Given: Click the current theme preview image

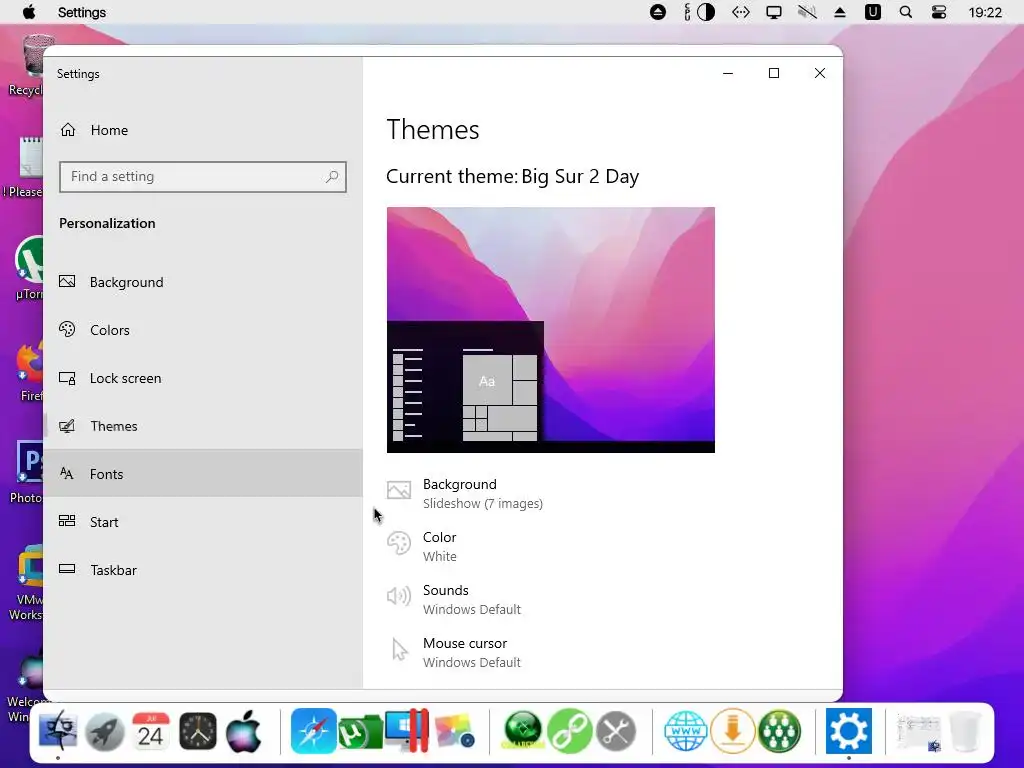Looking at the screenshot, I should click(x=551, y=330).
